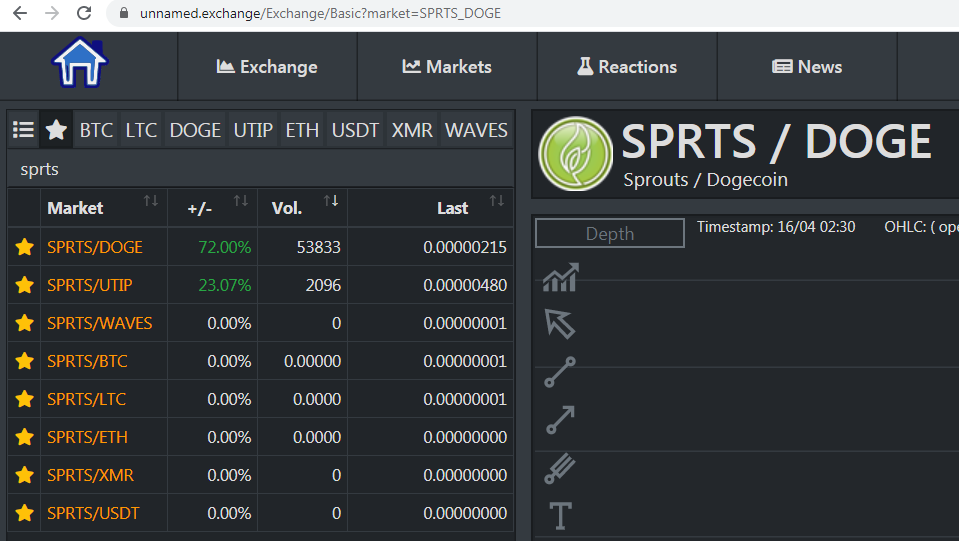Screen dimensions: 959x541
Task: Open the SPRTS/ETH market
Action: (87, 437)
